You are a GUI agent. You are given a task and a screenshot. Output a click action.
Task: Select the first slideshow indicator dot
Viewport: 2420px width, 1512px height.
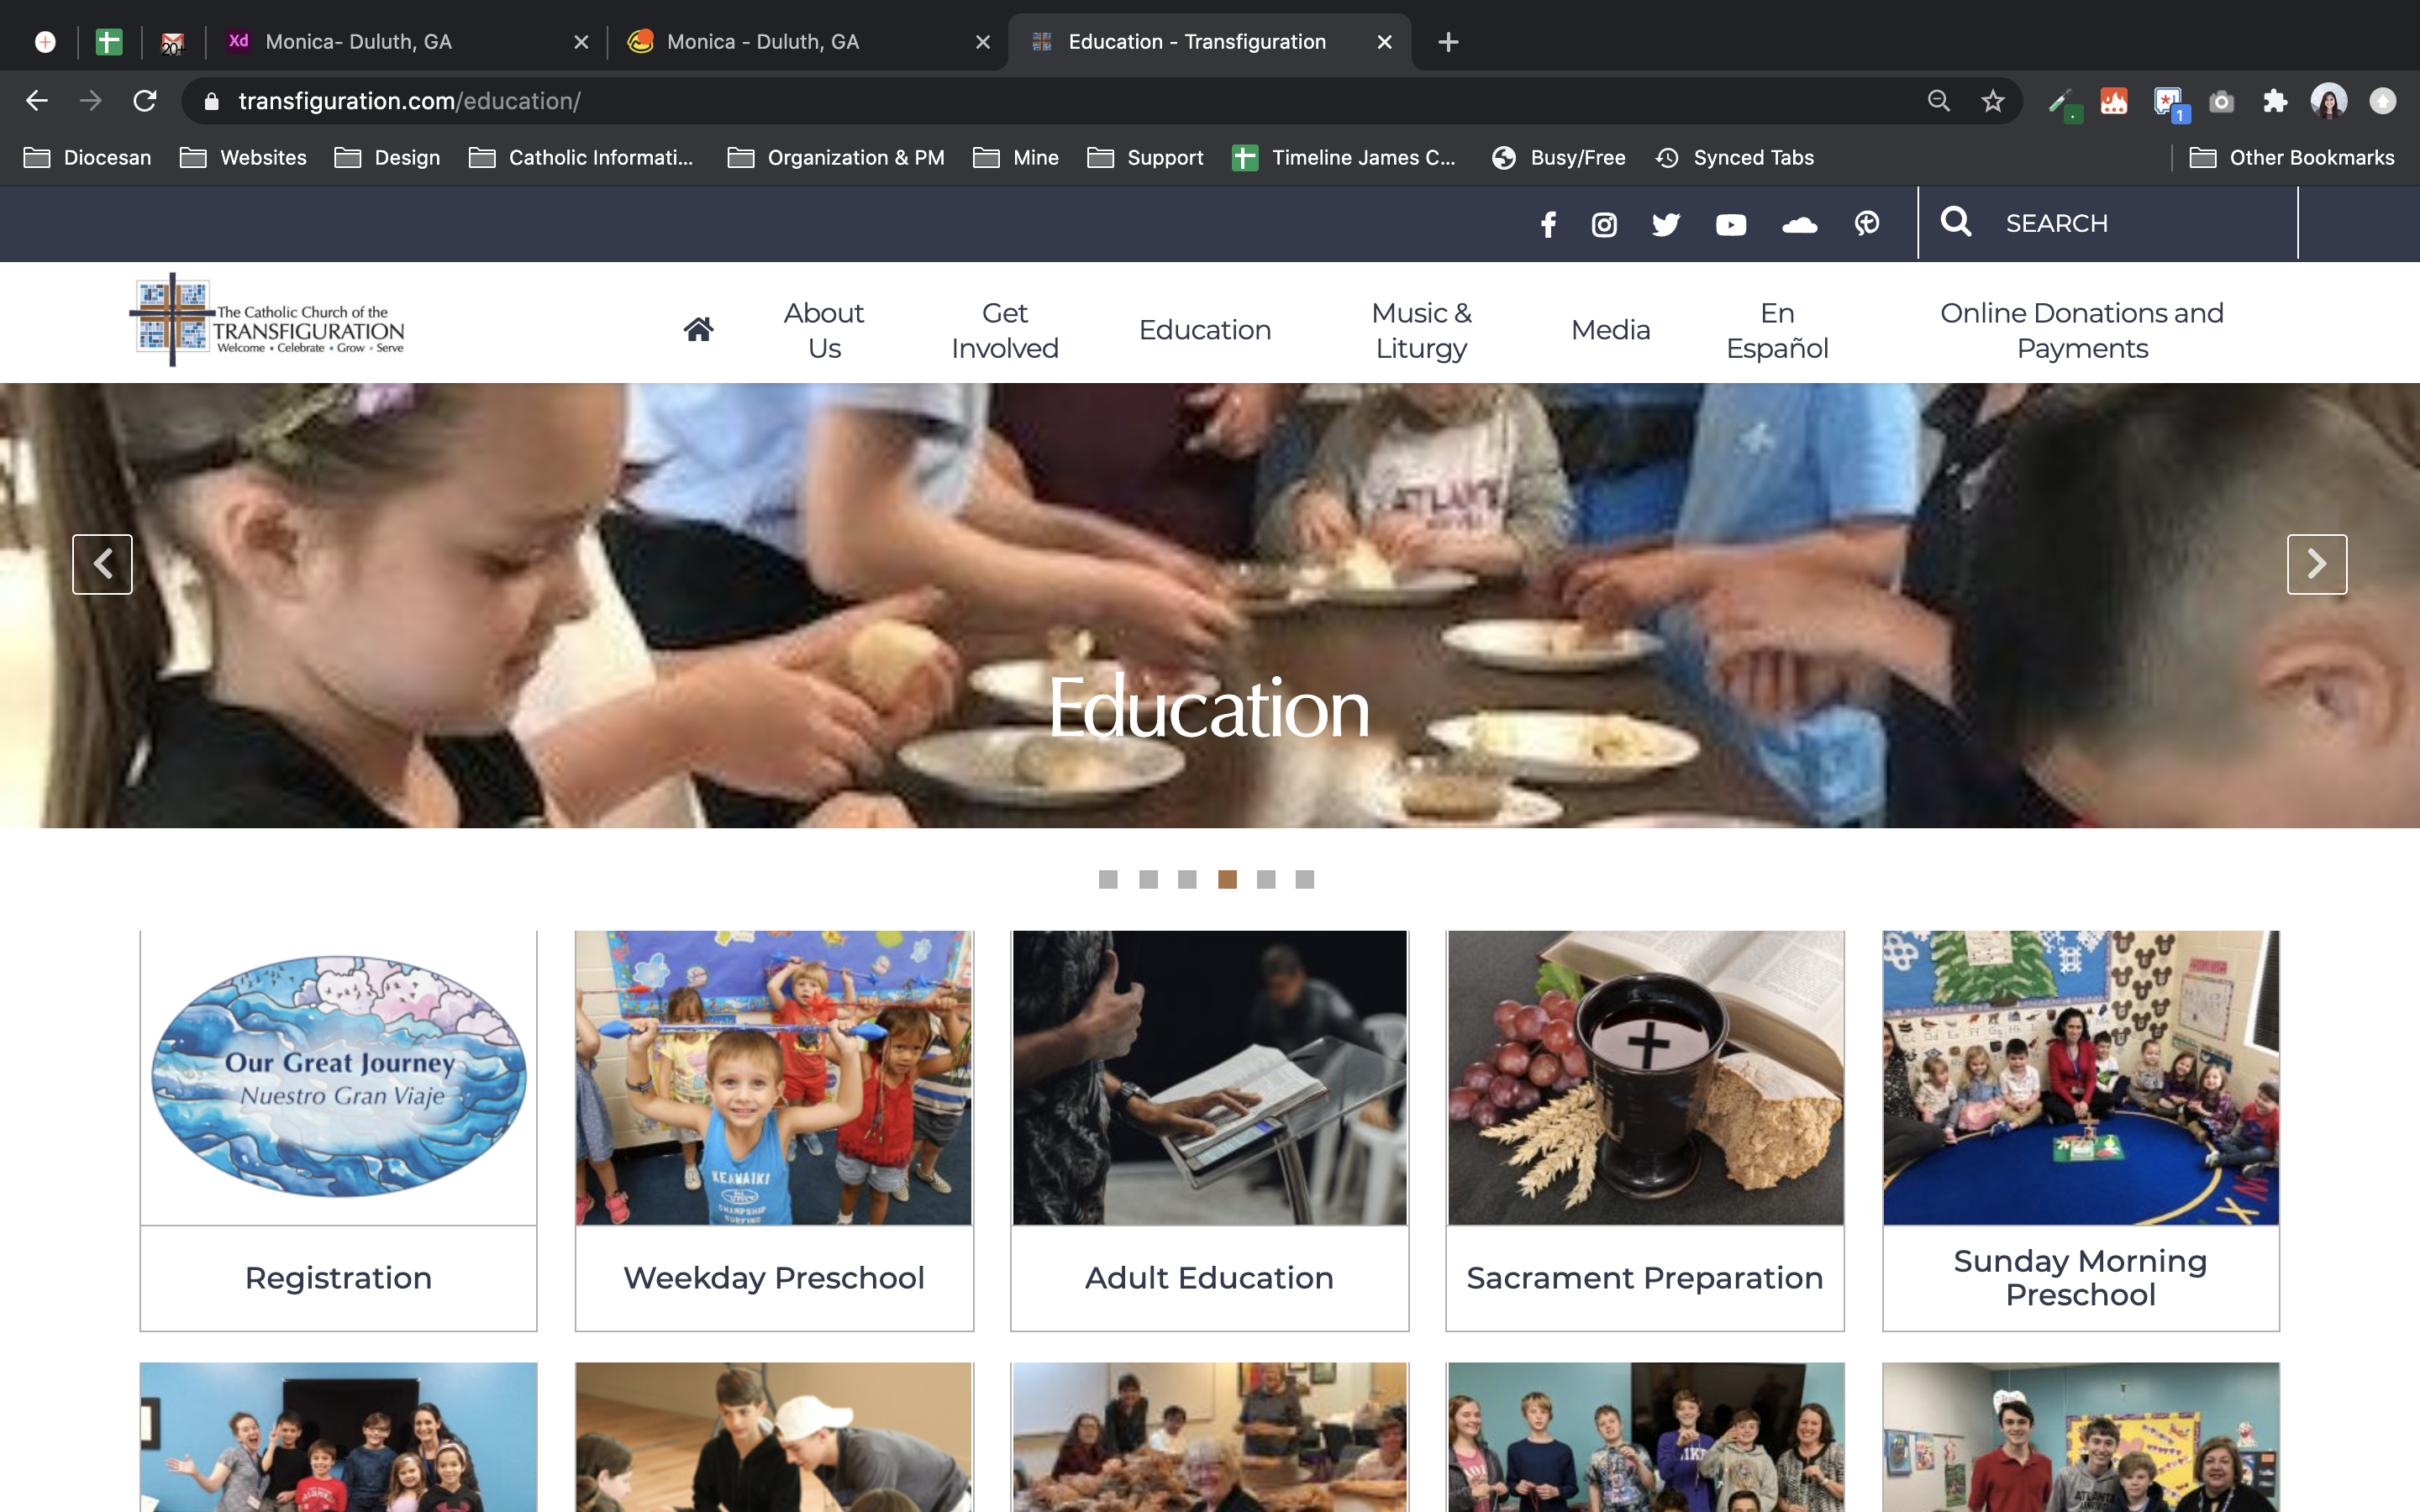1108,879
